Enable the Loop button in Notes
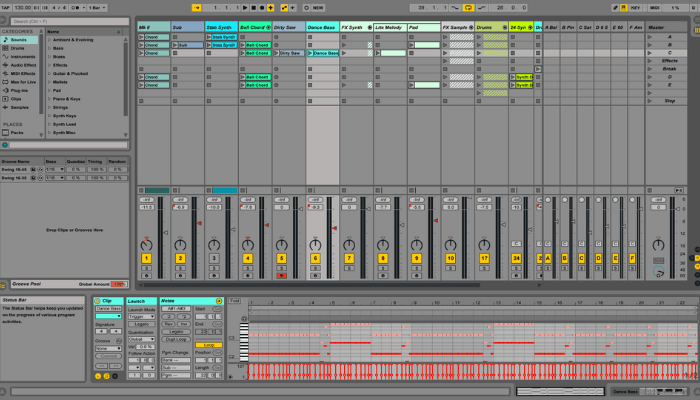This screenshot has height=400, width=700. tap(209, 344)
